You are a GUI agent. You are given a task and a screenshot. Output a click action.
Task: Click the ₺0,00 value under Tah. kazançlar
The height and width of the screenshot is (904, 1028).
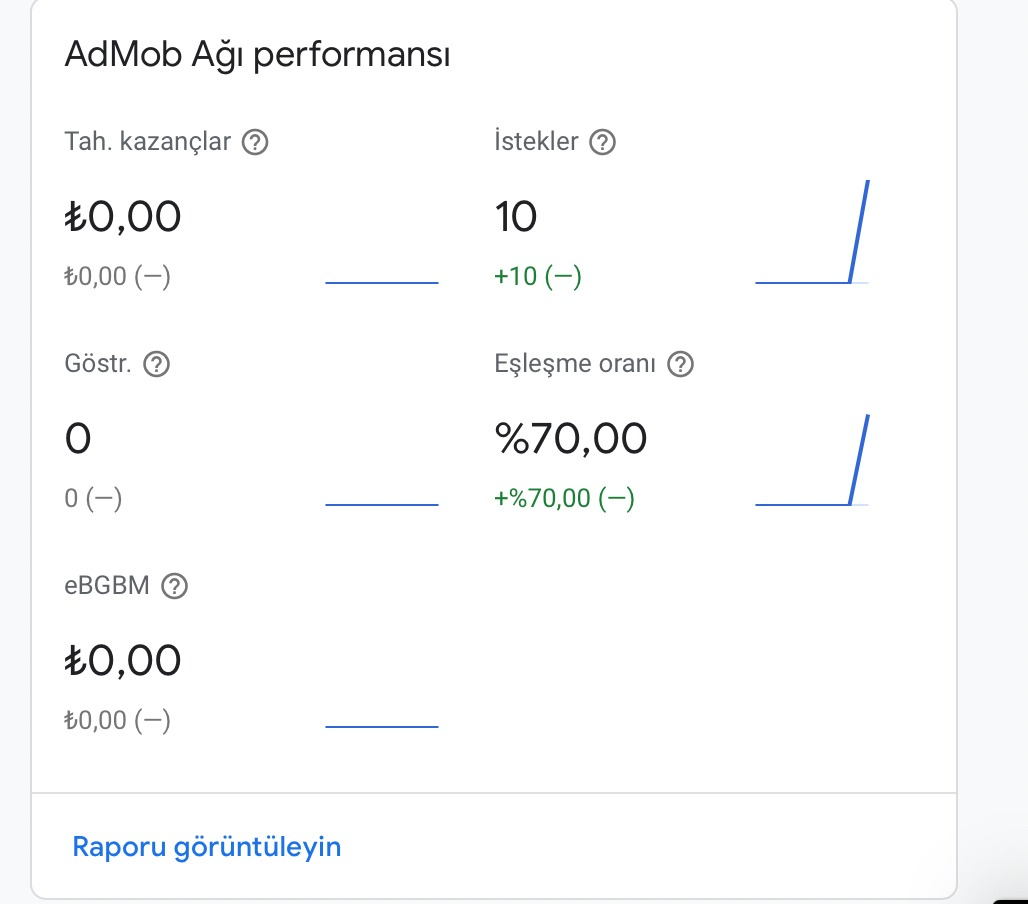(x=123, y=216)
